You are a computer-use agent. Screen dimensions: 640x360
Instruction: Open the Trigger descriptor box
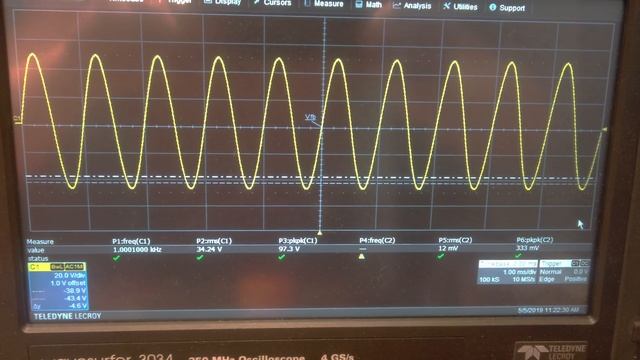pos(564,271)
